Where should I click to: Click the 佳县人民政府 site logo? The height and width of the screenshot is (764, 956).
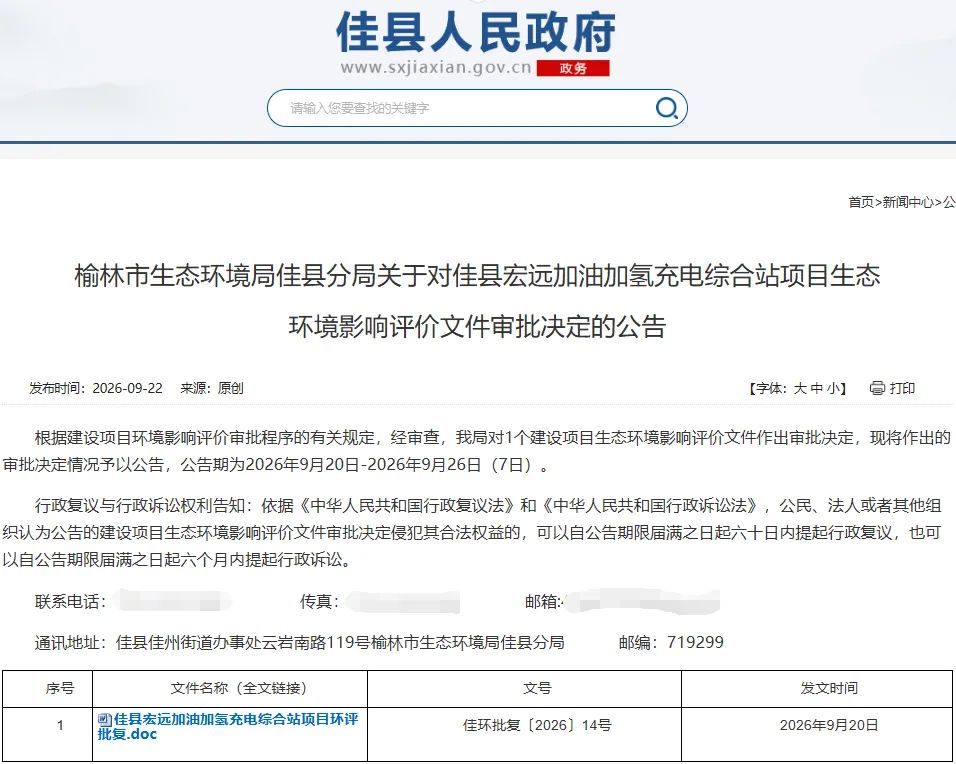coord(476,32)
